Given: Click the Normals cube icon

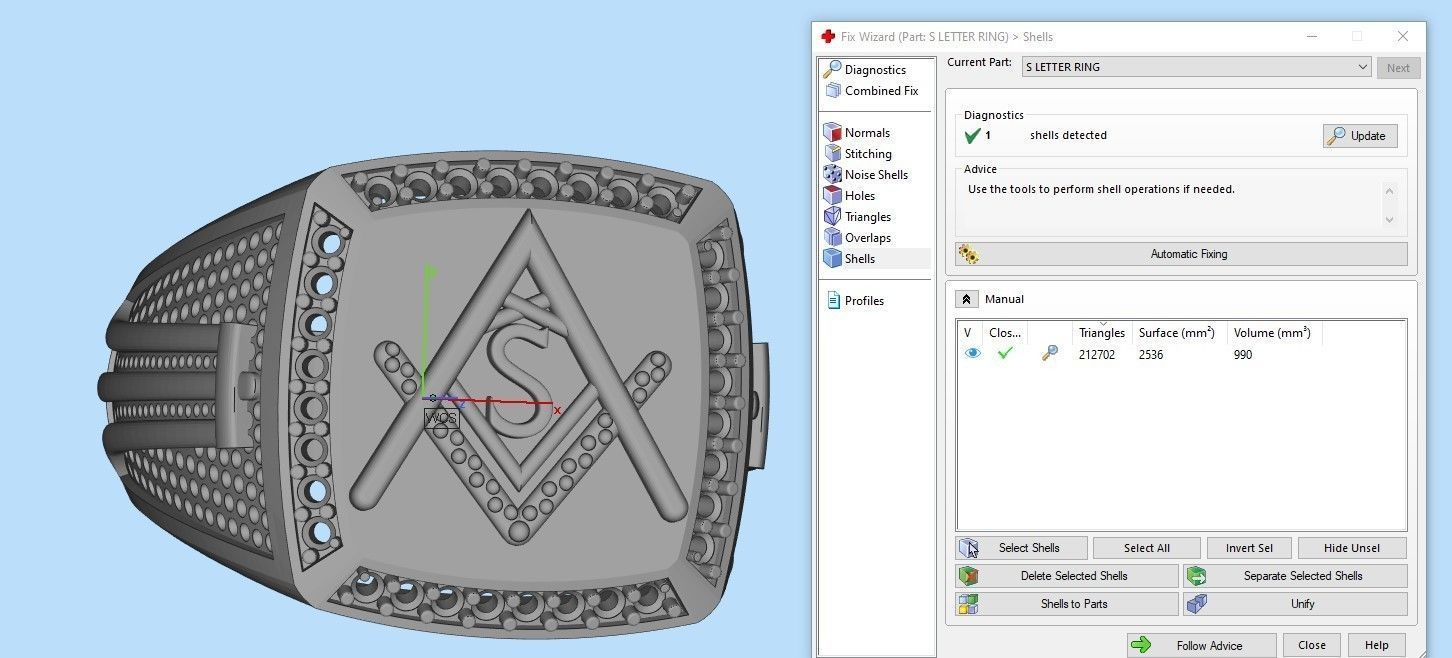Looking at the screenshot, I should [x=832, y=132].
